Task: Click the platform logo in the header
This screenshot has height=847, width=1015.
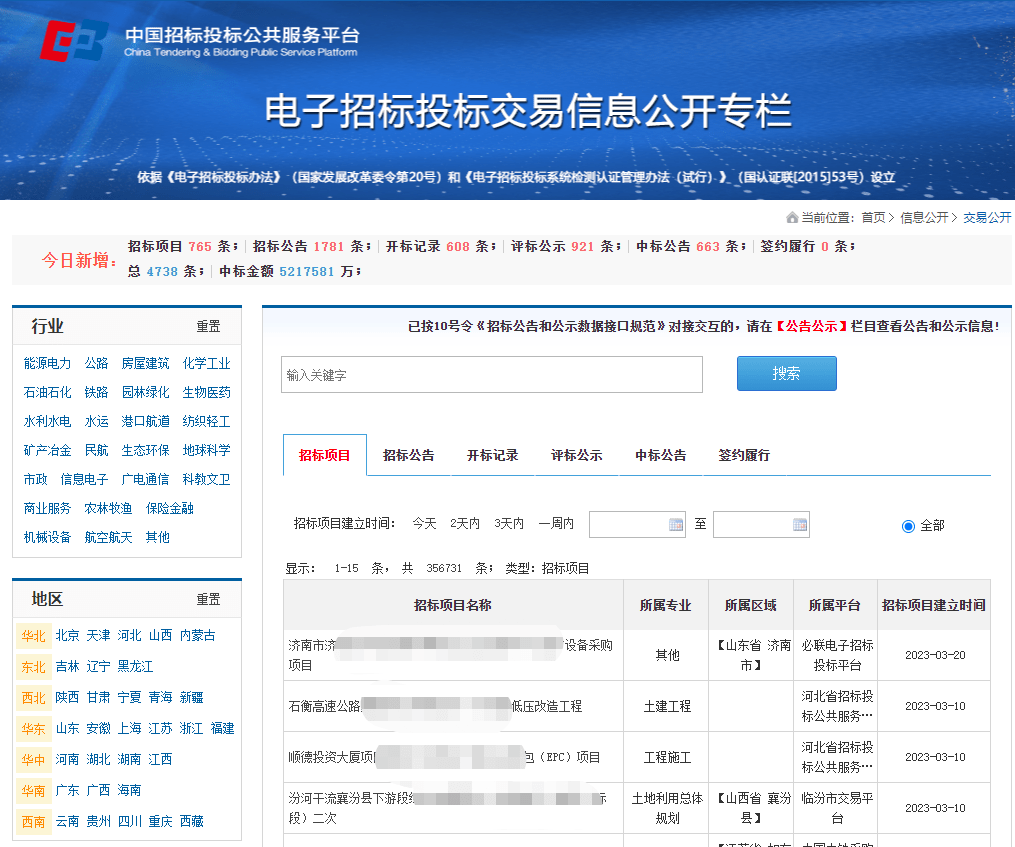Action: (x=74, y=40)
